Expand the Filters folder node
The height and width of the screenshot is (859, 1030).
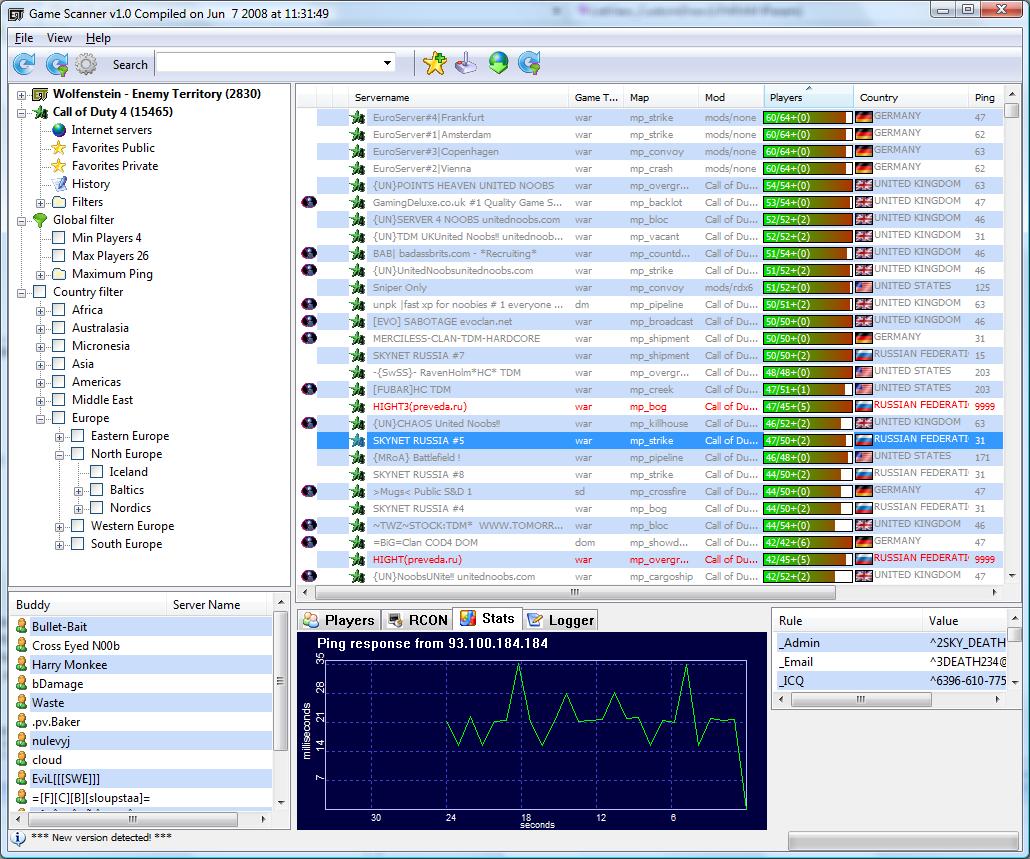(41, 202)
